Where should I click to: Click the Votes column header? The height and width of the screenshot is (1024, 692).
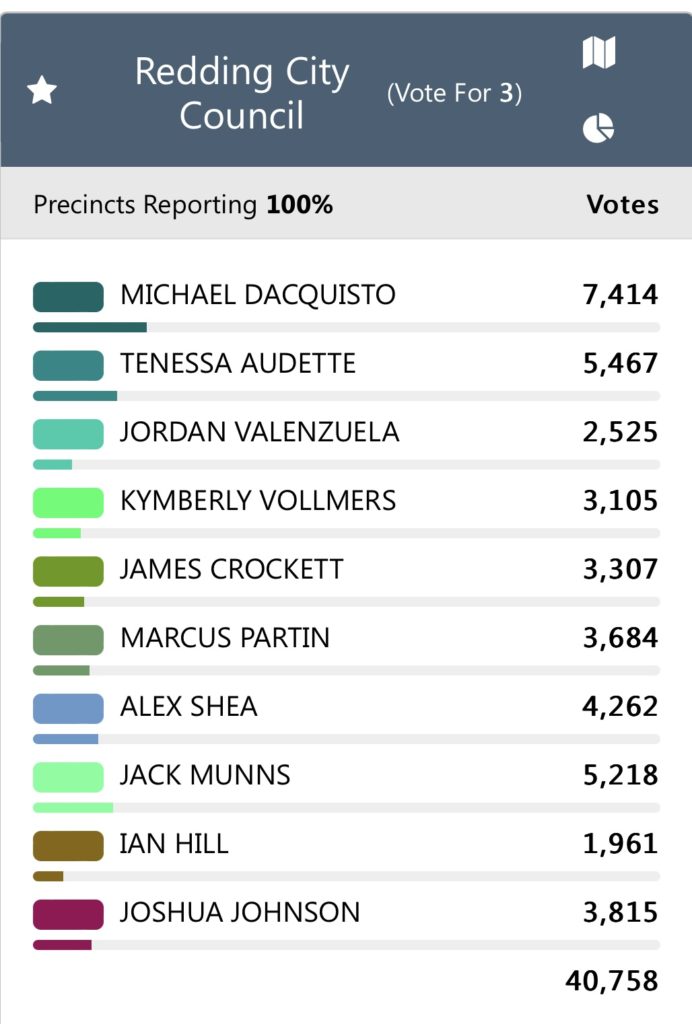tap(622, 205)
